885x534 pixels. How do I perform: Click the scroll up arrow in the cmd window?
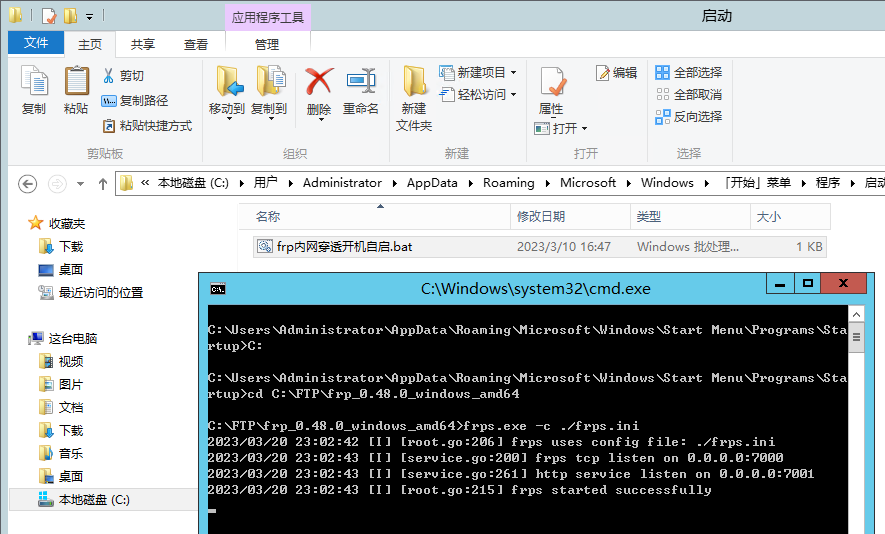856,314
